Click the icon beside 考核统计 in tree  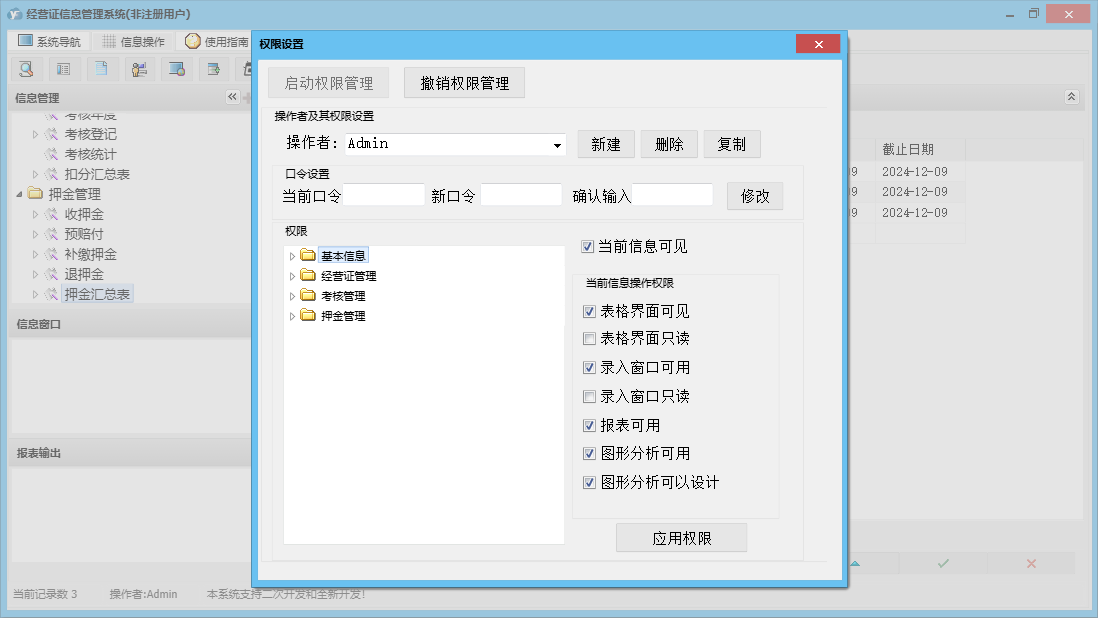[x=51, y=154]
